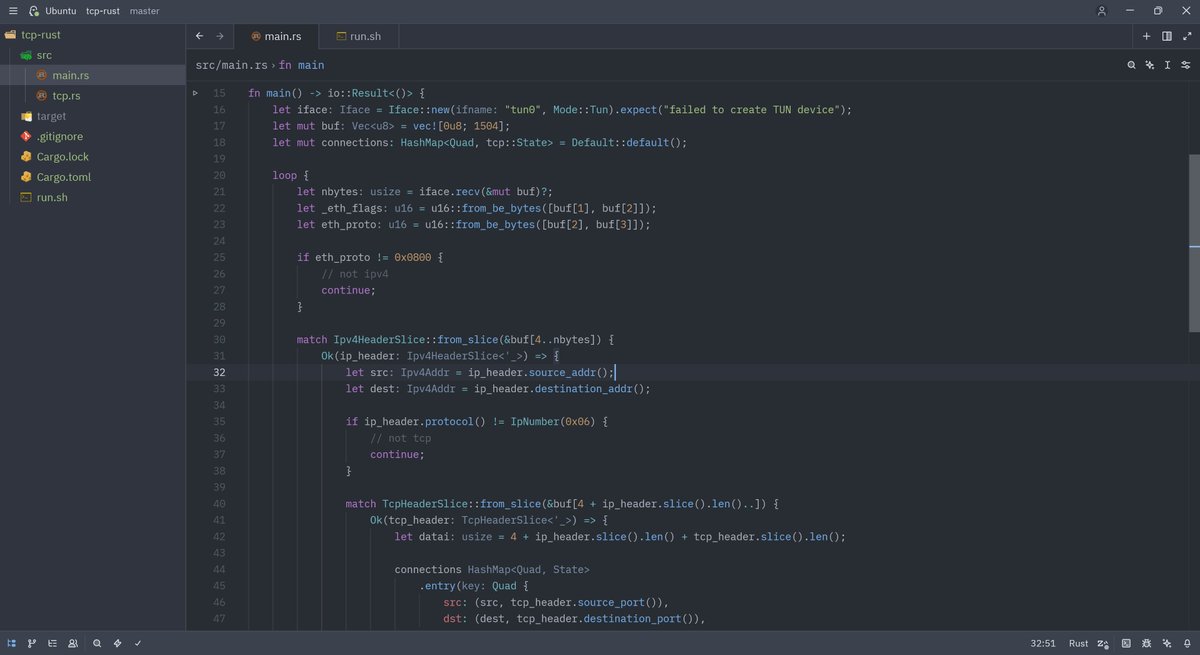Click the 0x0800 constant on line 25
This screenshot has height=655, width=1200.
[x=412, y=257]
